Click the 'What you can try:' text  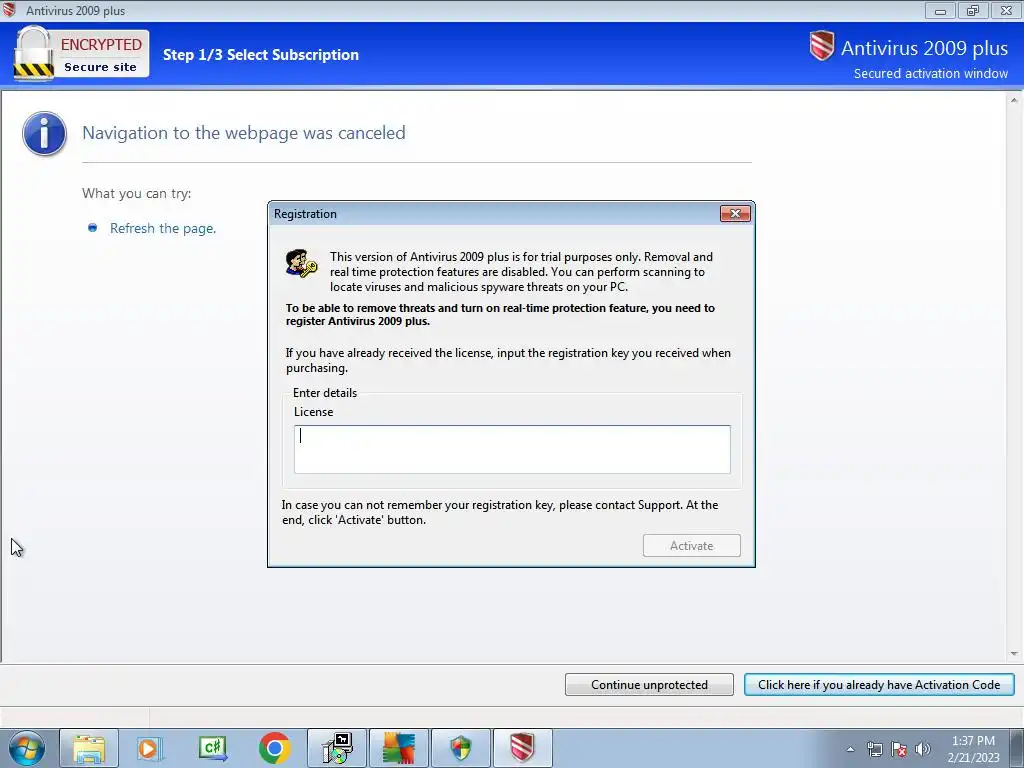tap(136, 193)
